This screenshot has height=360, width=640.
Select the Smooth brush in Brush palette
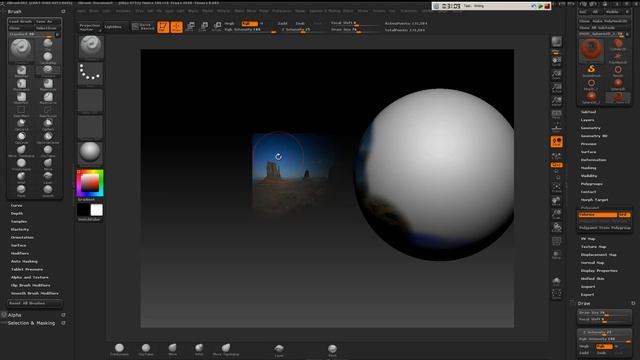(x=48, y=191)
